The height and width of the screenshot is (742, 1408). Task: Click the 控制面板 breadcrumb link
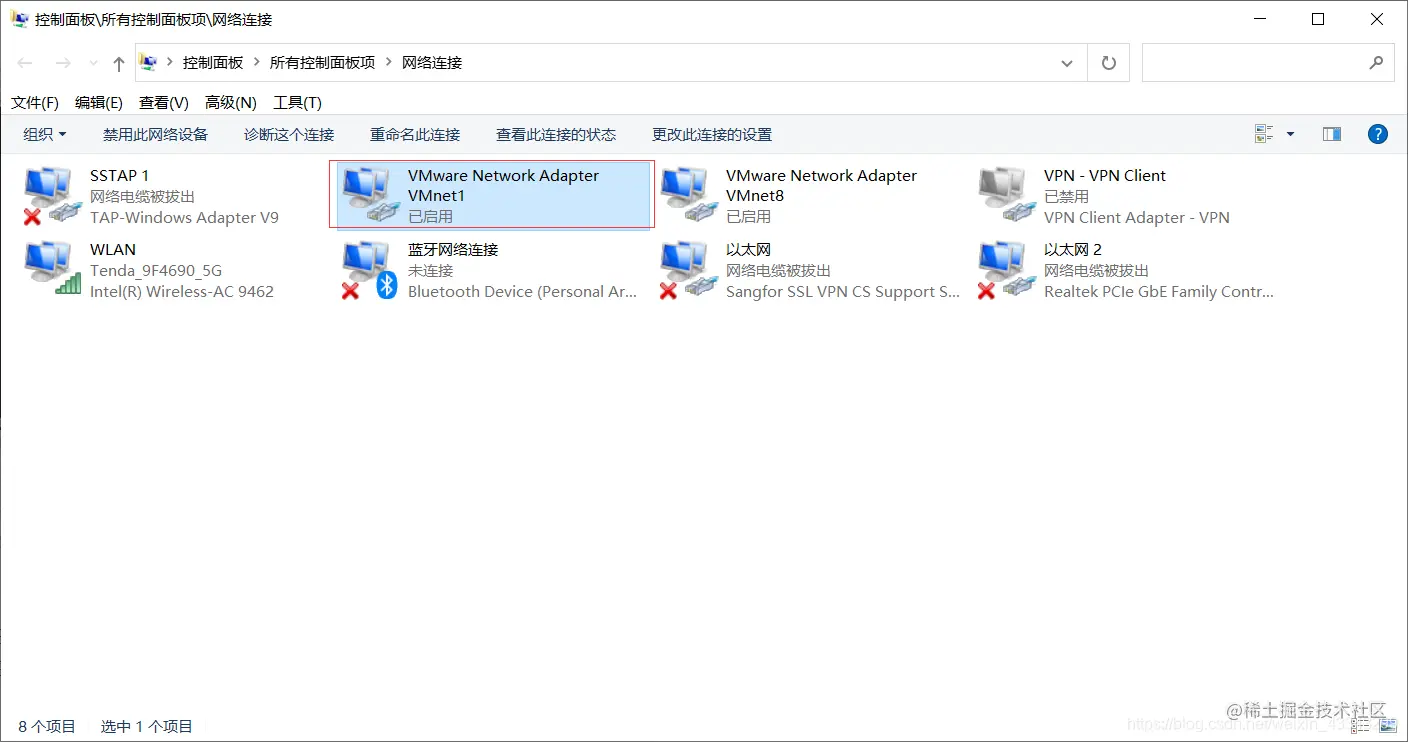[213, 62]
